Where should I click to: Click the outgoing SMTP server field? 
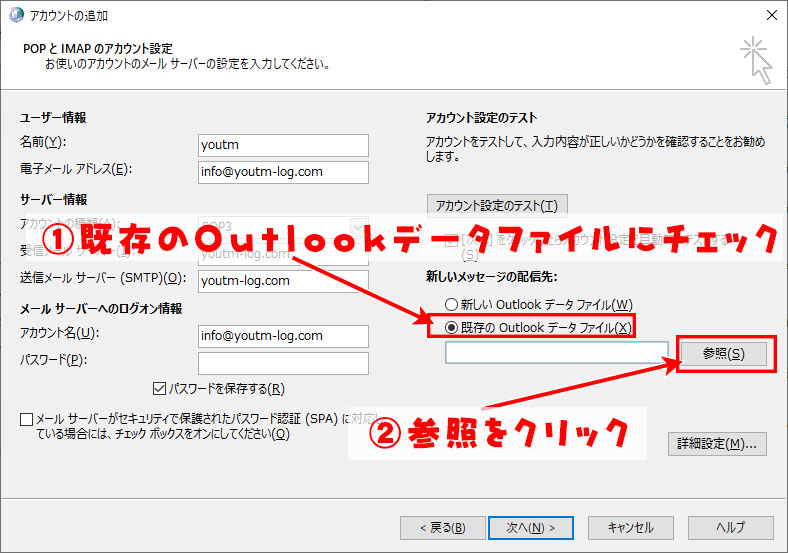point(283,281)
